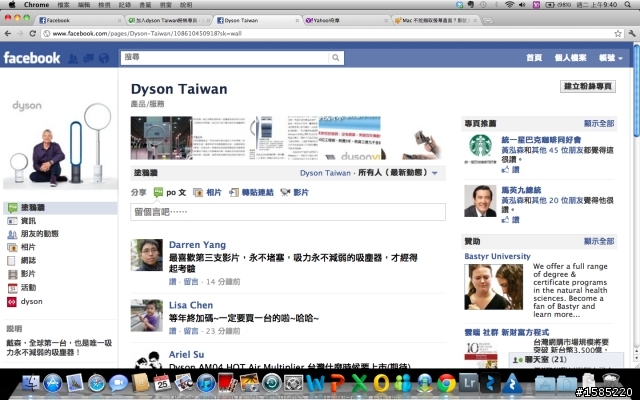The width and height of the screenshot is (640, 400).
Task: Open iTunes from the Dock
Action: point(206,384)
